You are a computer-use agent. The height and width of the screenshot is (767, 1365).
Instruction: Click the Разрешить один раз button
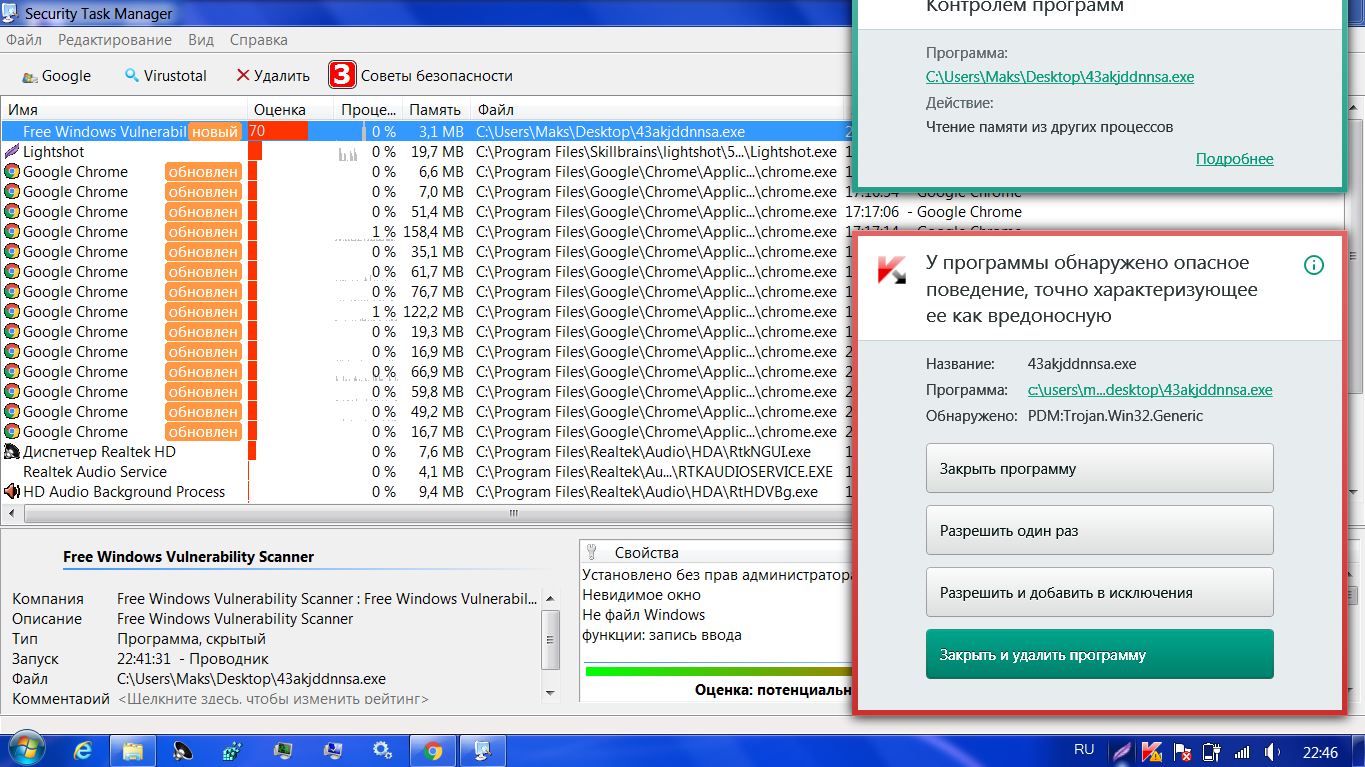coord(1100,530)
